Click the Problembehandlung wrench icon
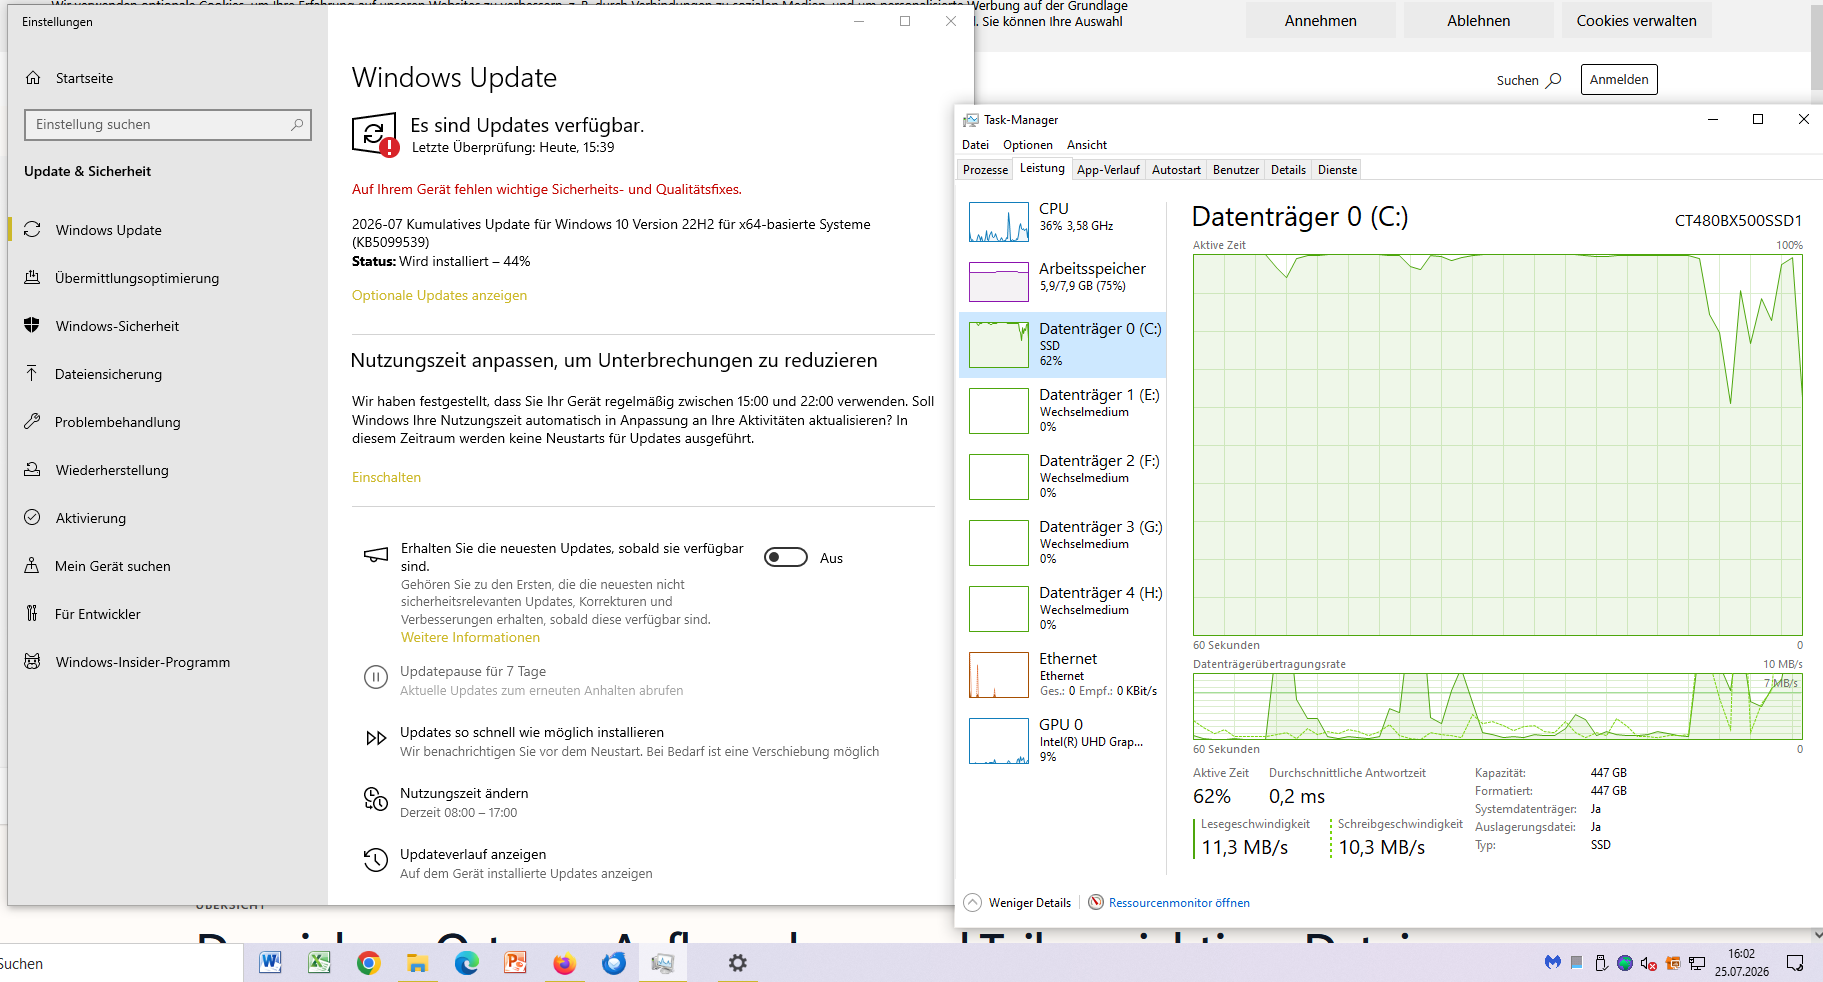 32,422
